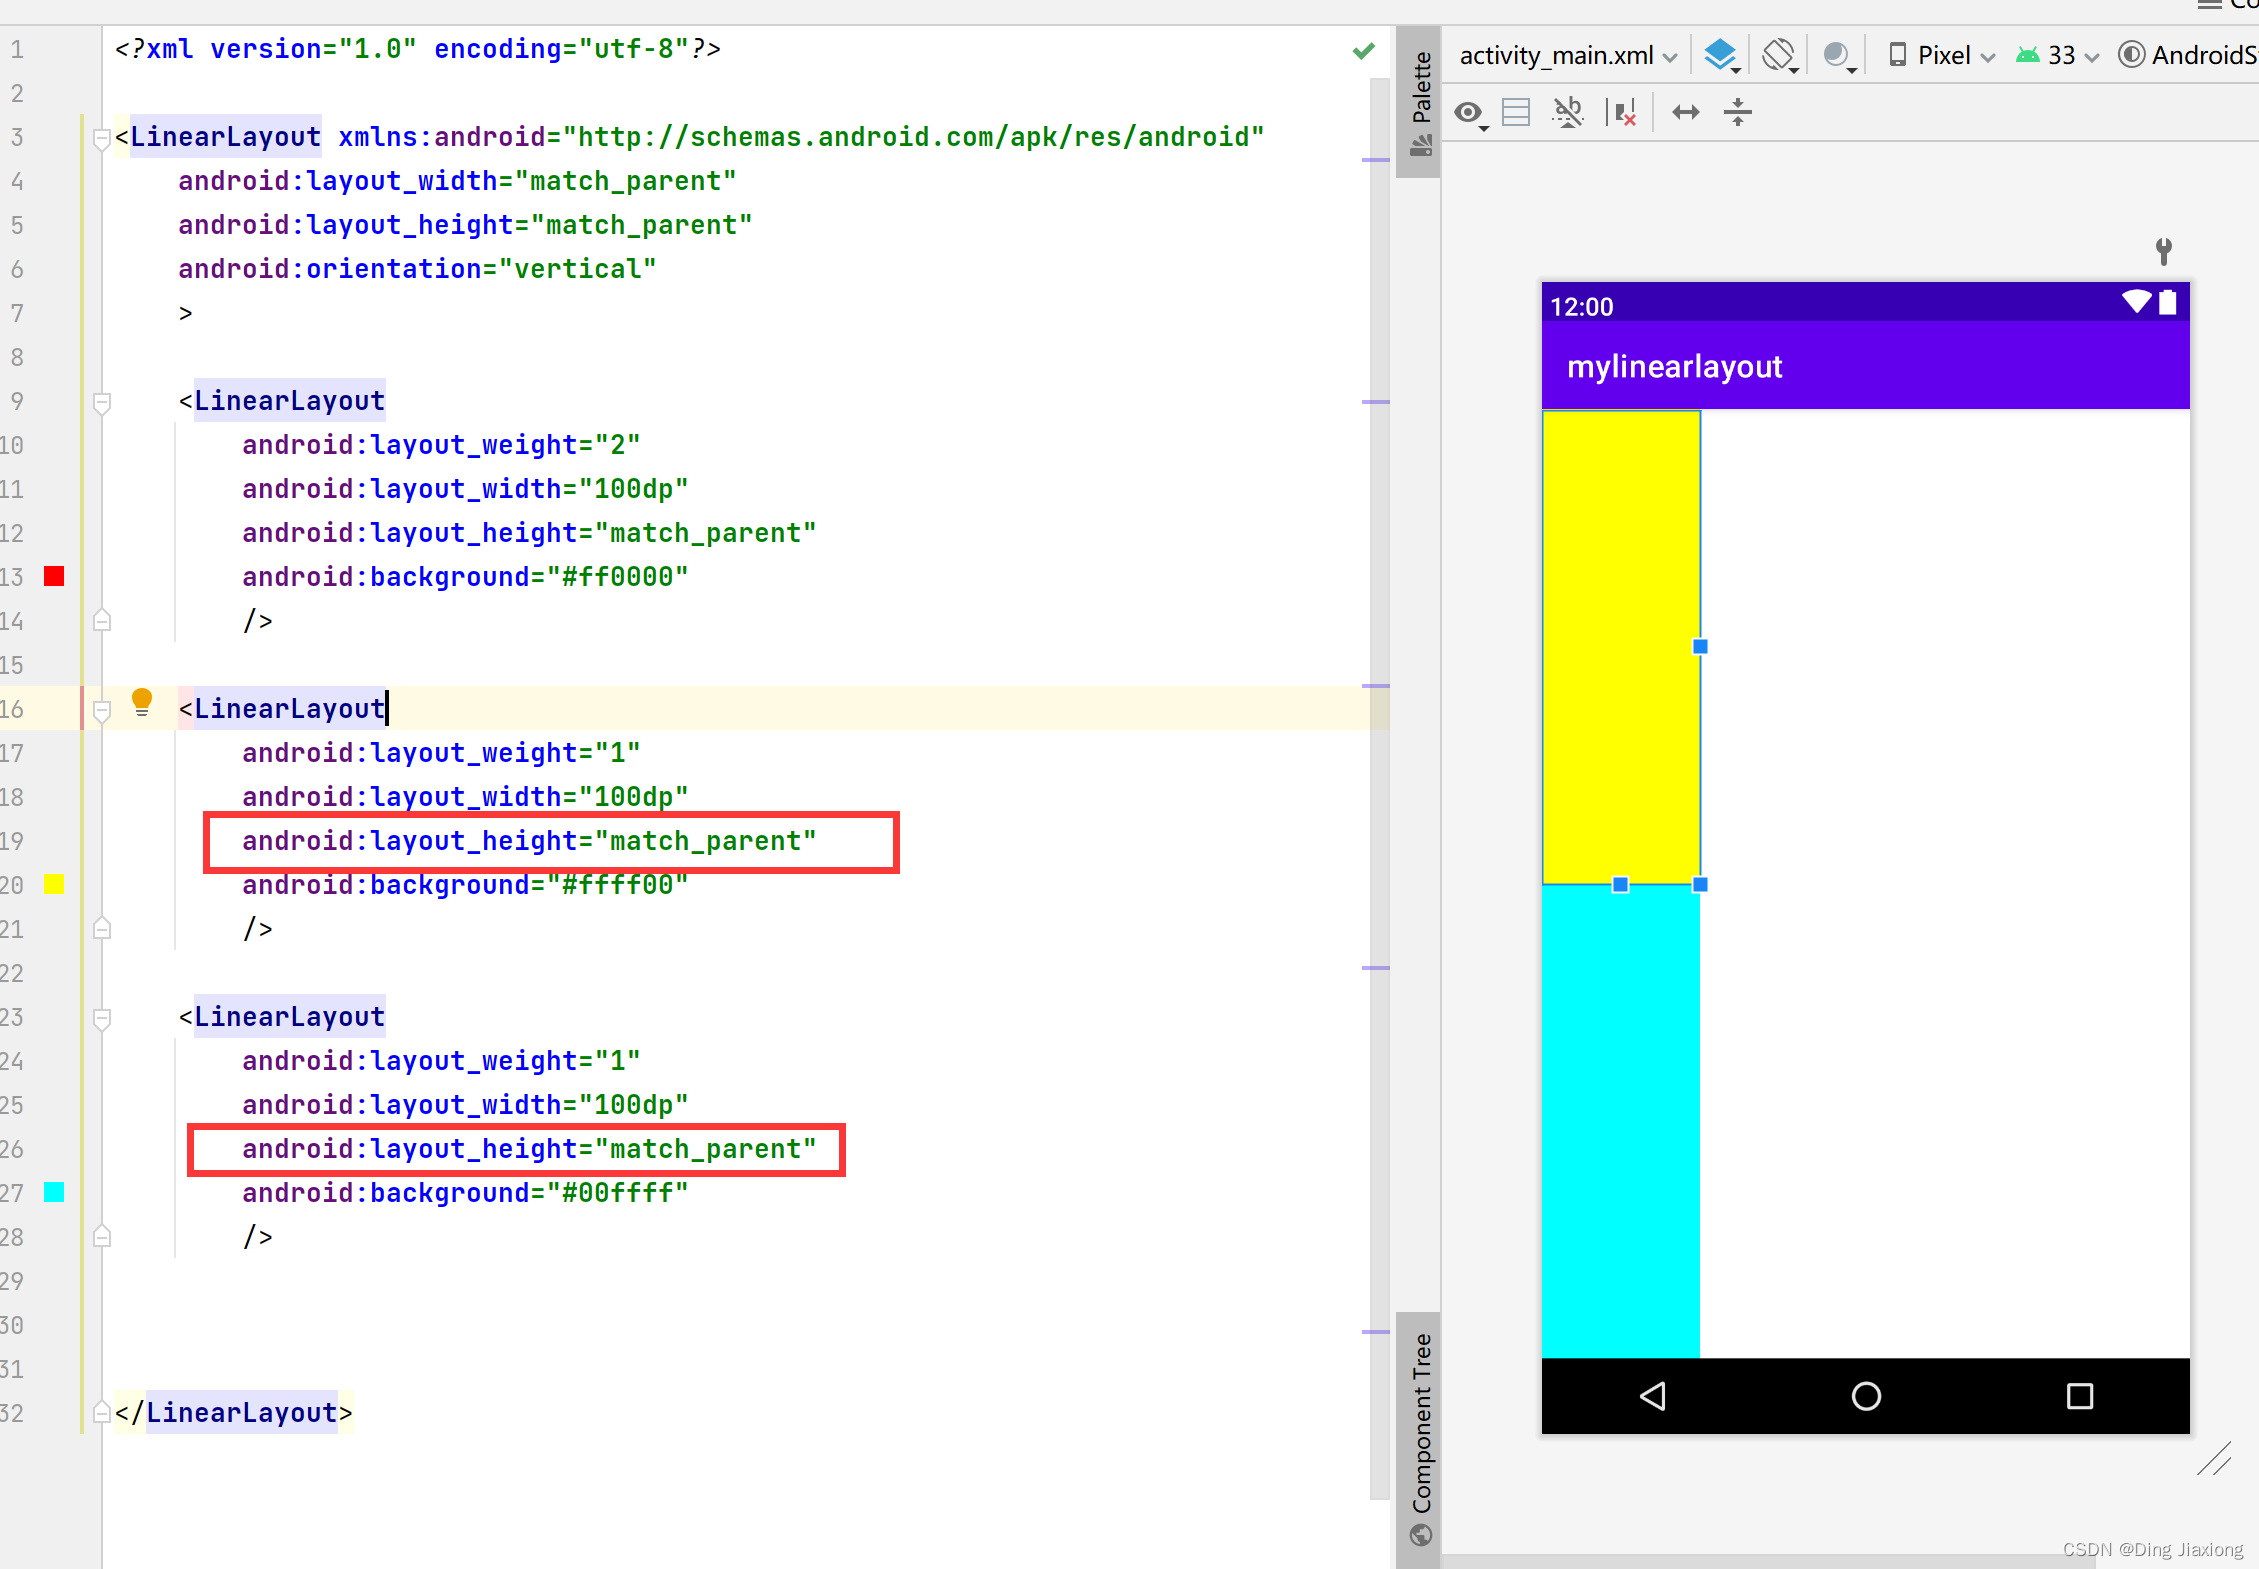Click the preview wifi status icon
The height and width of the screenshot is (1569, 2259).
[2137, 301]
